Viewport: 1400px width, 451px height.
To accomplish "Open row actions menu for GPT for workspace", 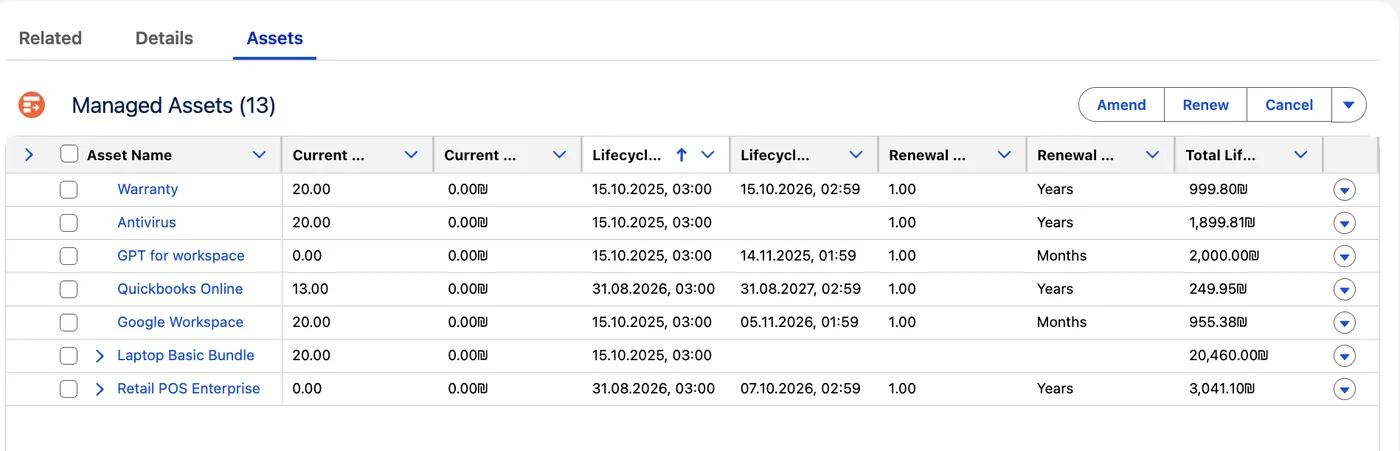I will (1344, 256).
